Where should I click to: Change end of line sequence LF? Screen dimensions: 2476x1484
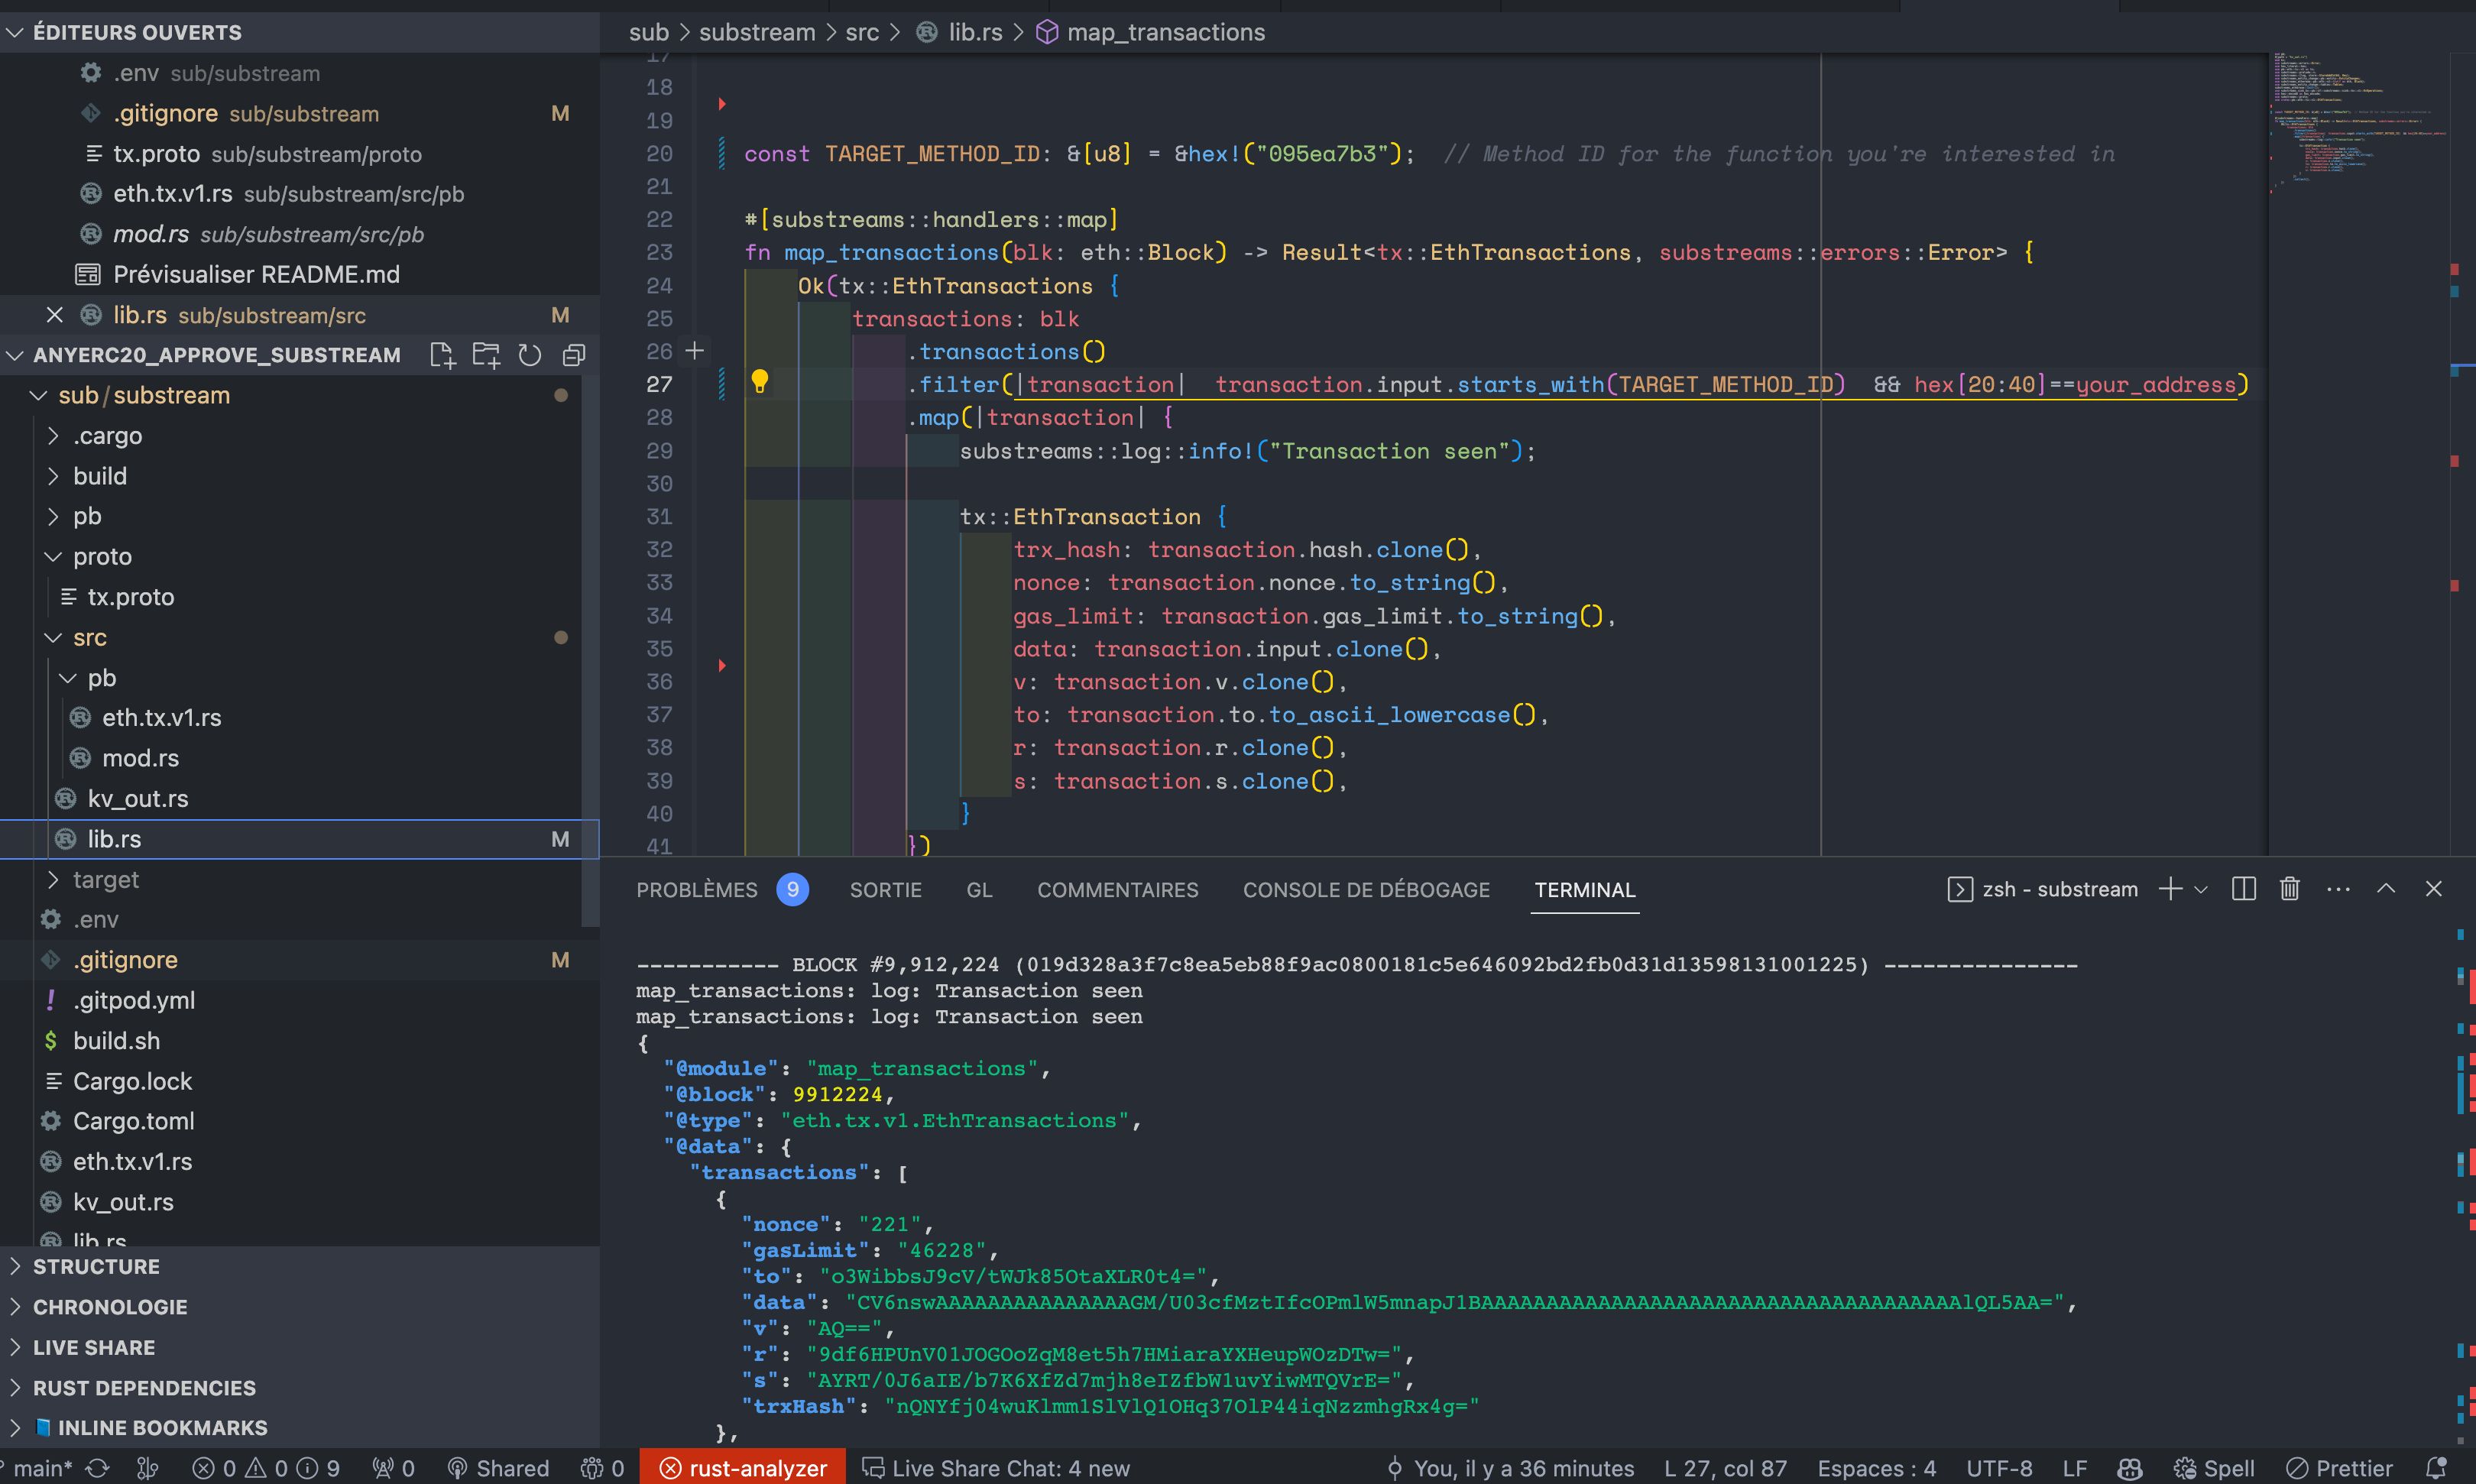click(2075, 1468)
